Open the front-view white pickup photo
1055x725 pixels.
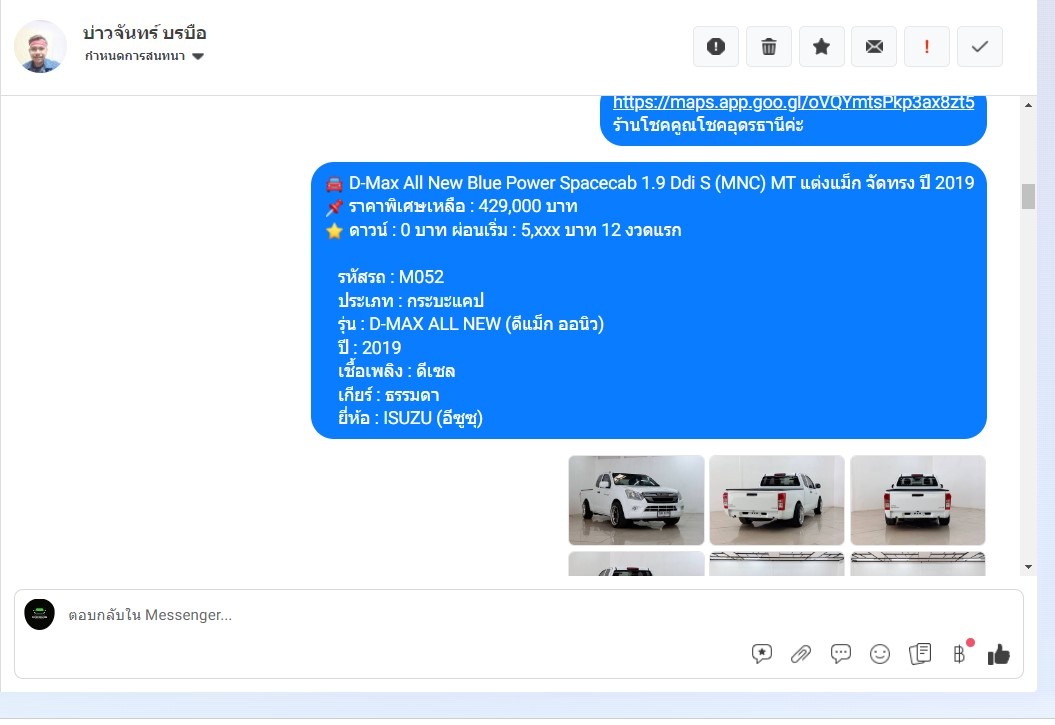636,500
